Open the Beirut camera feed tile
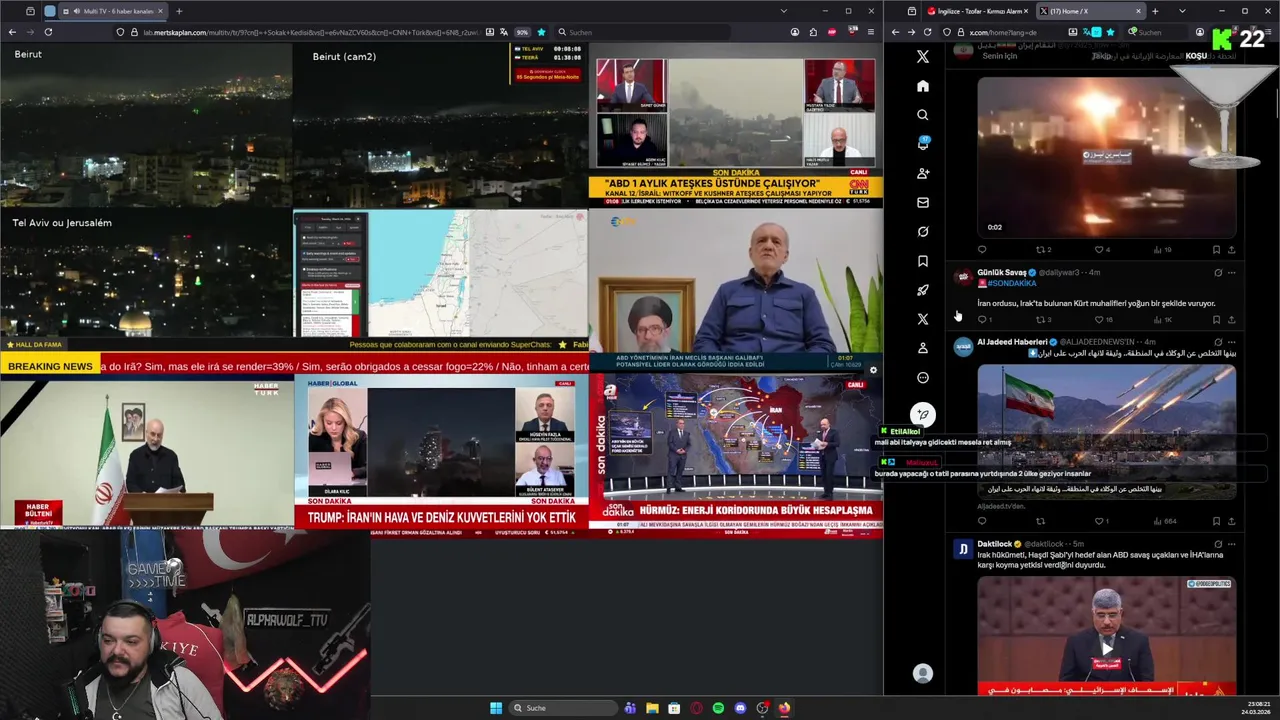The height and width of the screenshot is (720, 1280). point(146,125)
